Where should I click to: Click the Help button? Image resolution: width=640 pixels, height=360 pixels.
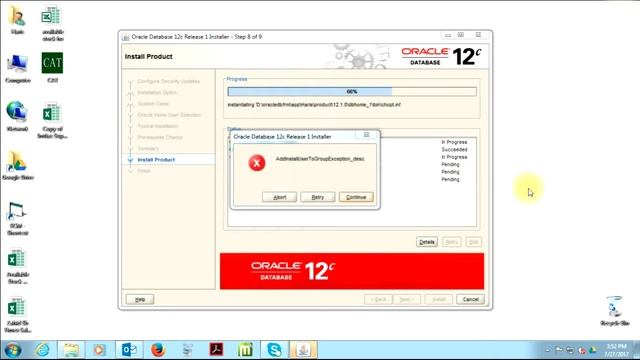click(140, 300)
